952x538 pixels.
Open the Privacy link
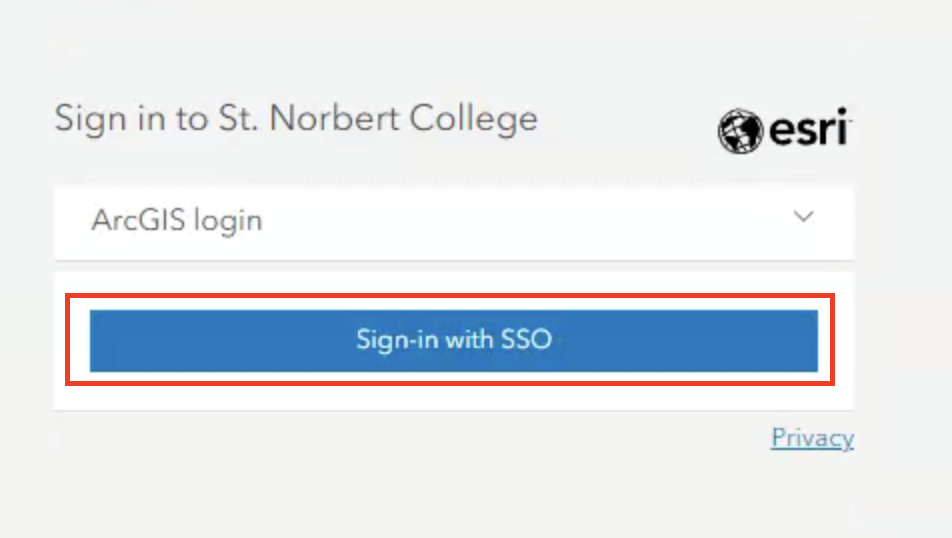pos(812,438)
